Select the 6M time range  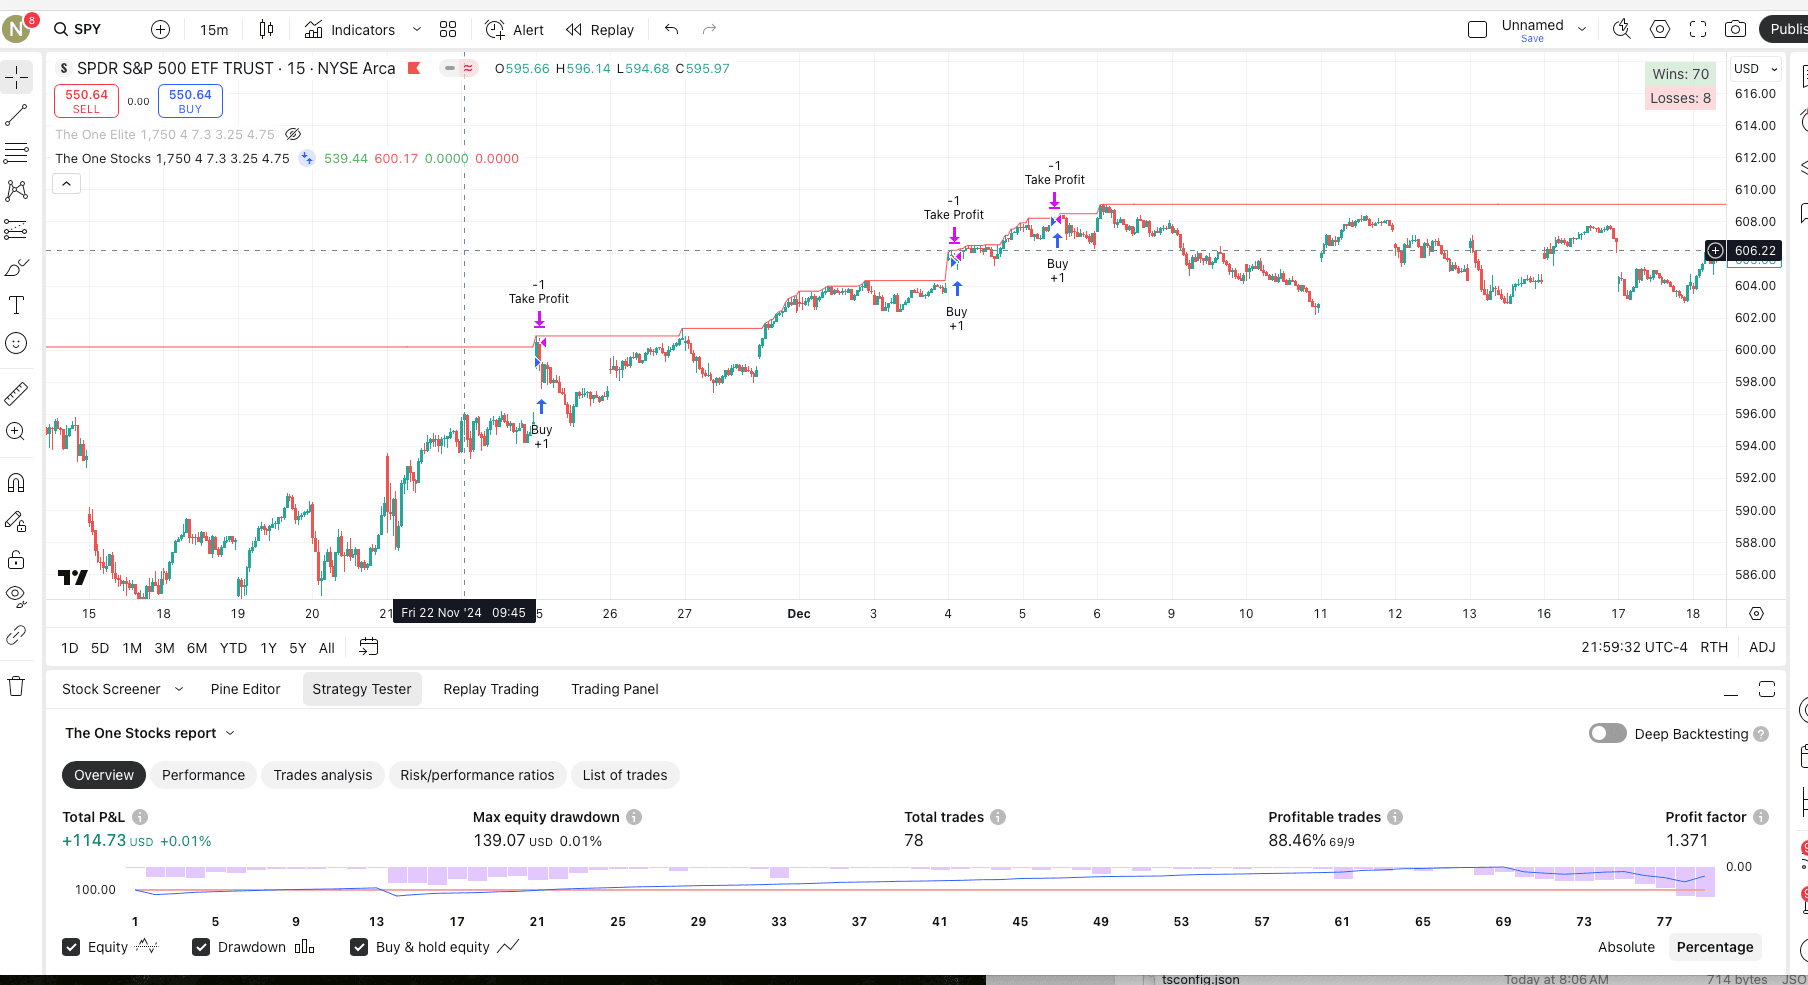click(197, 648)
